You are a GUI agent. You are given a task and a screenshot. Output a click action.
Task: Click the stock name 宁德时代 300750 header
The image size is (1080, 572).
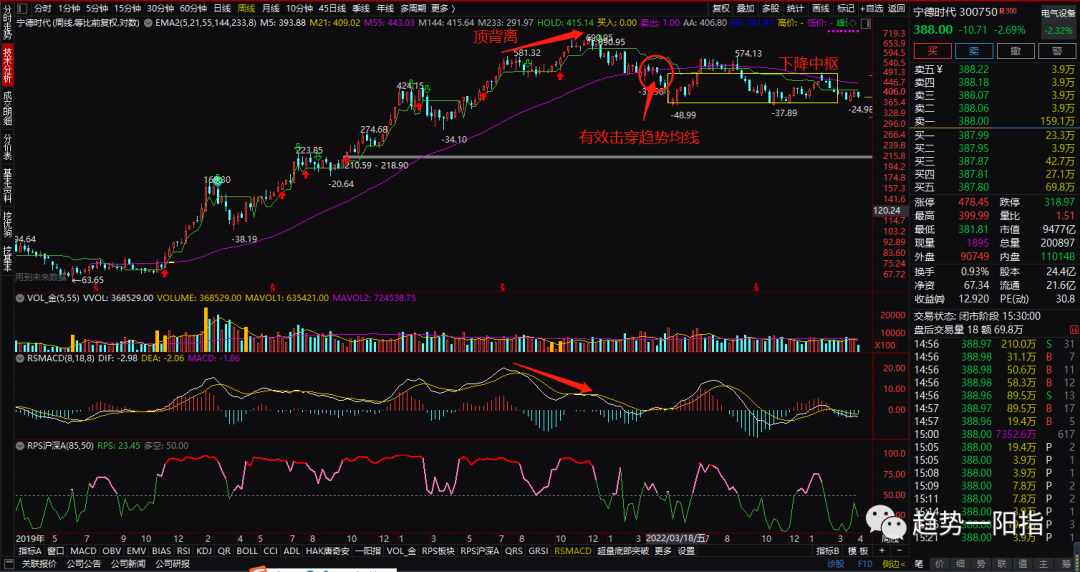955,12
